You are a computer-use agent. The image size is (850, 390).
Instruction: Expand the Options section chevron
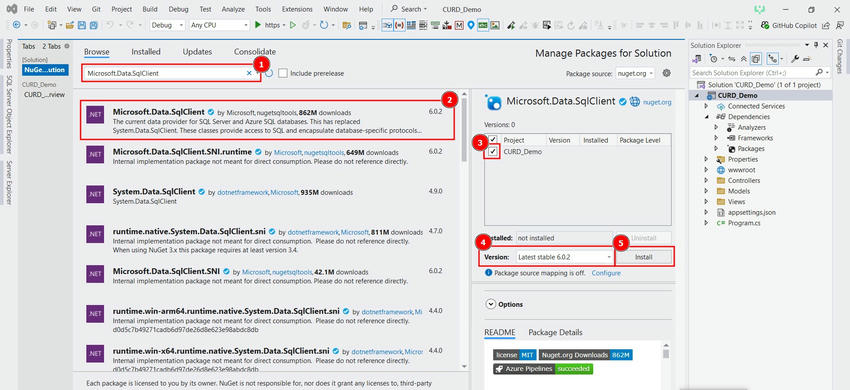click(491, 304)
